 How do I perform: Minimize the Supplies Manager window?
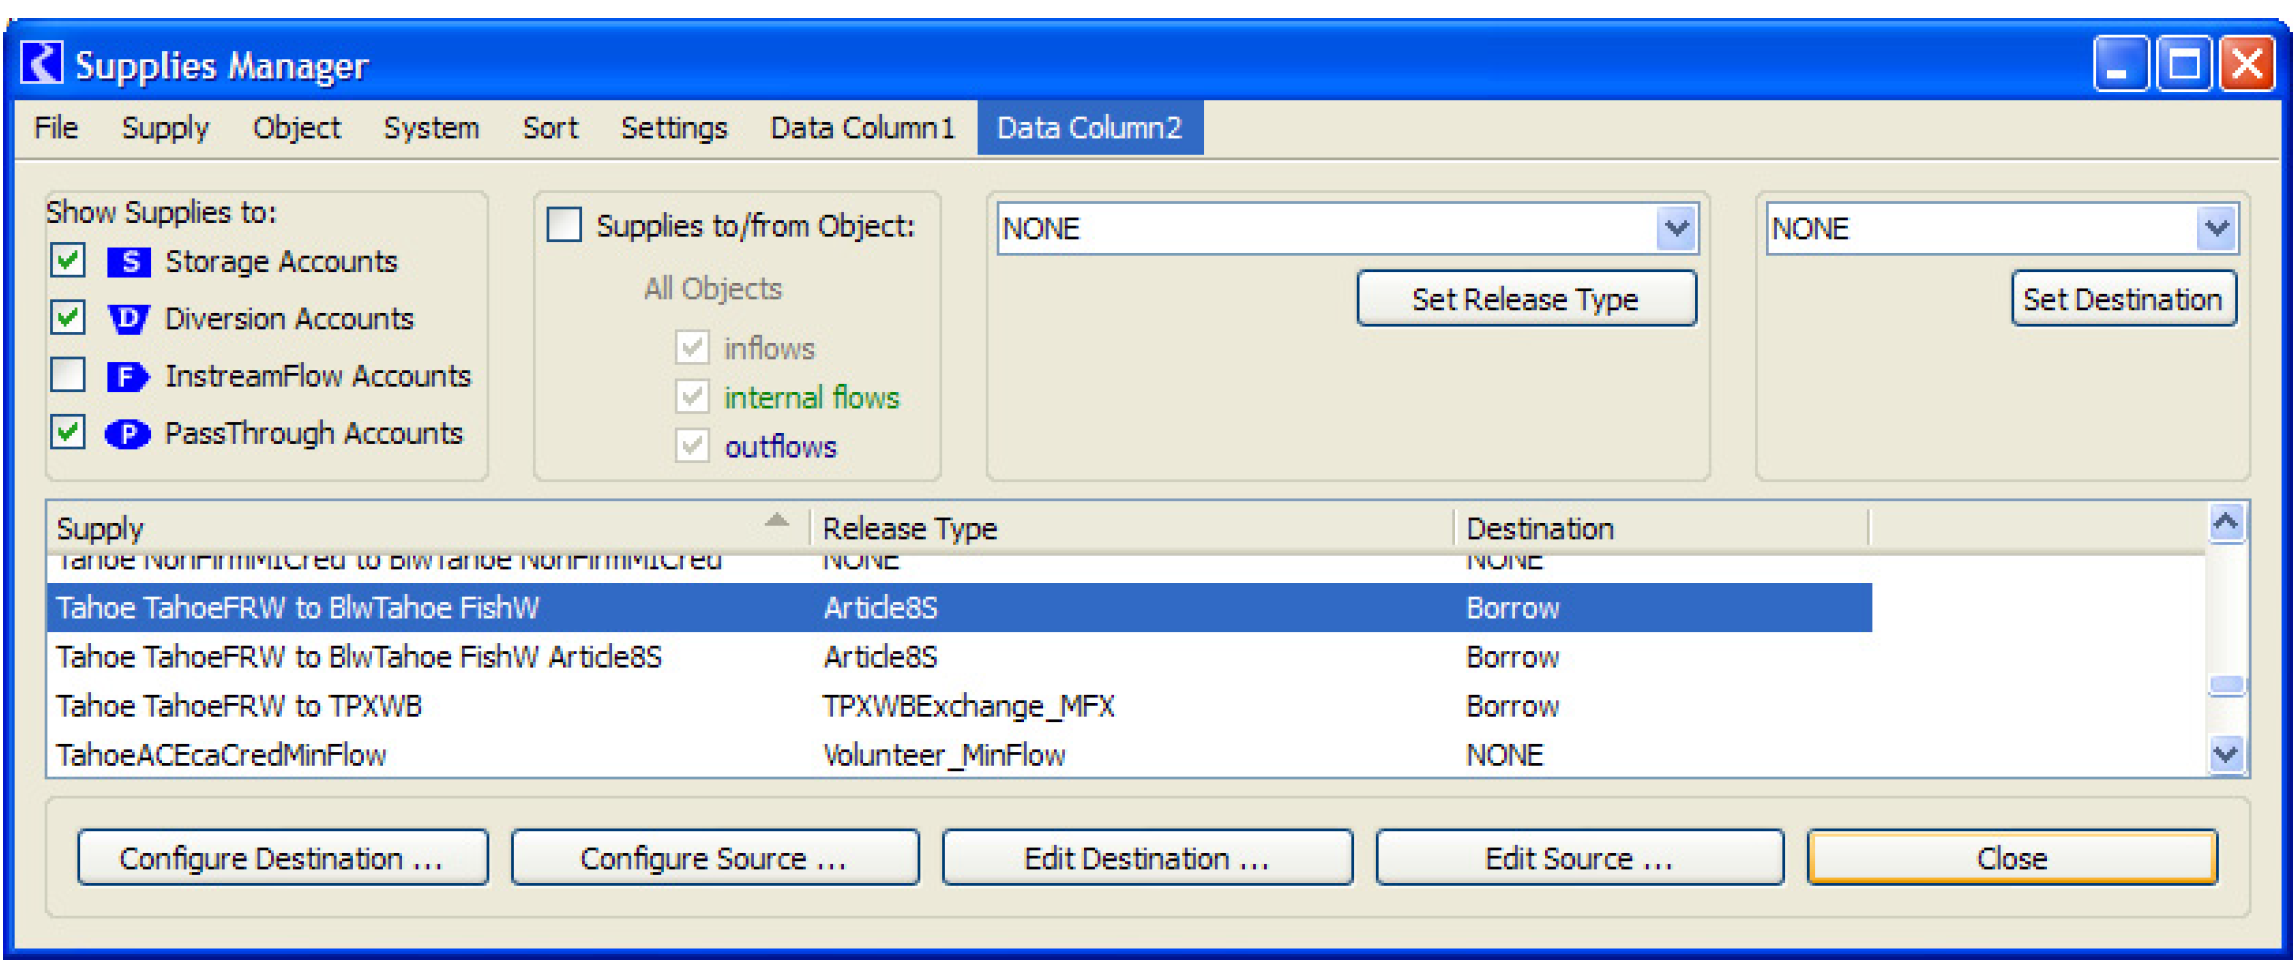(x=2120, y=65)
